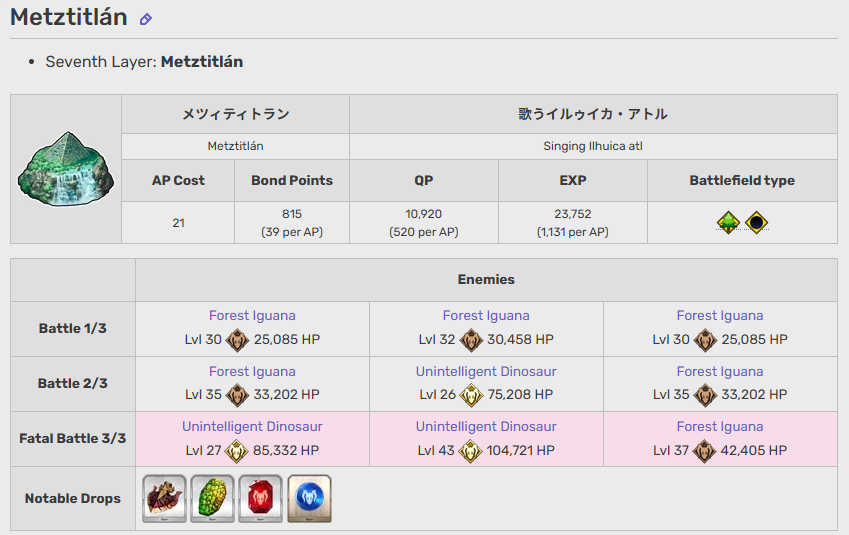Open middle Forest Iguana link in Battle 1/3

click(486, 316)
